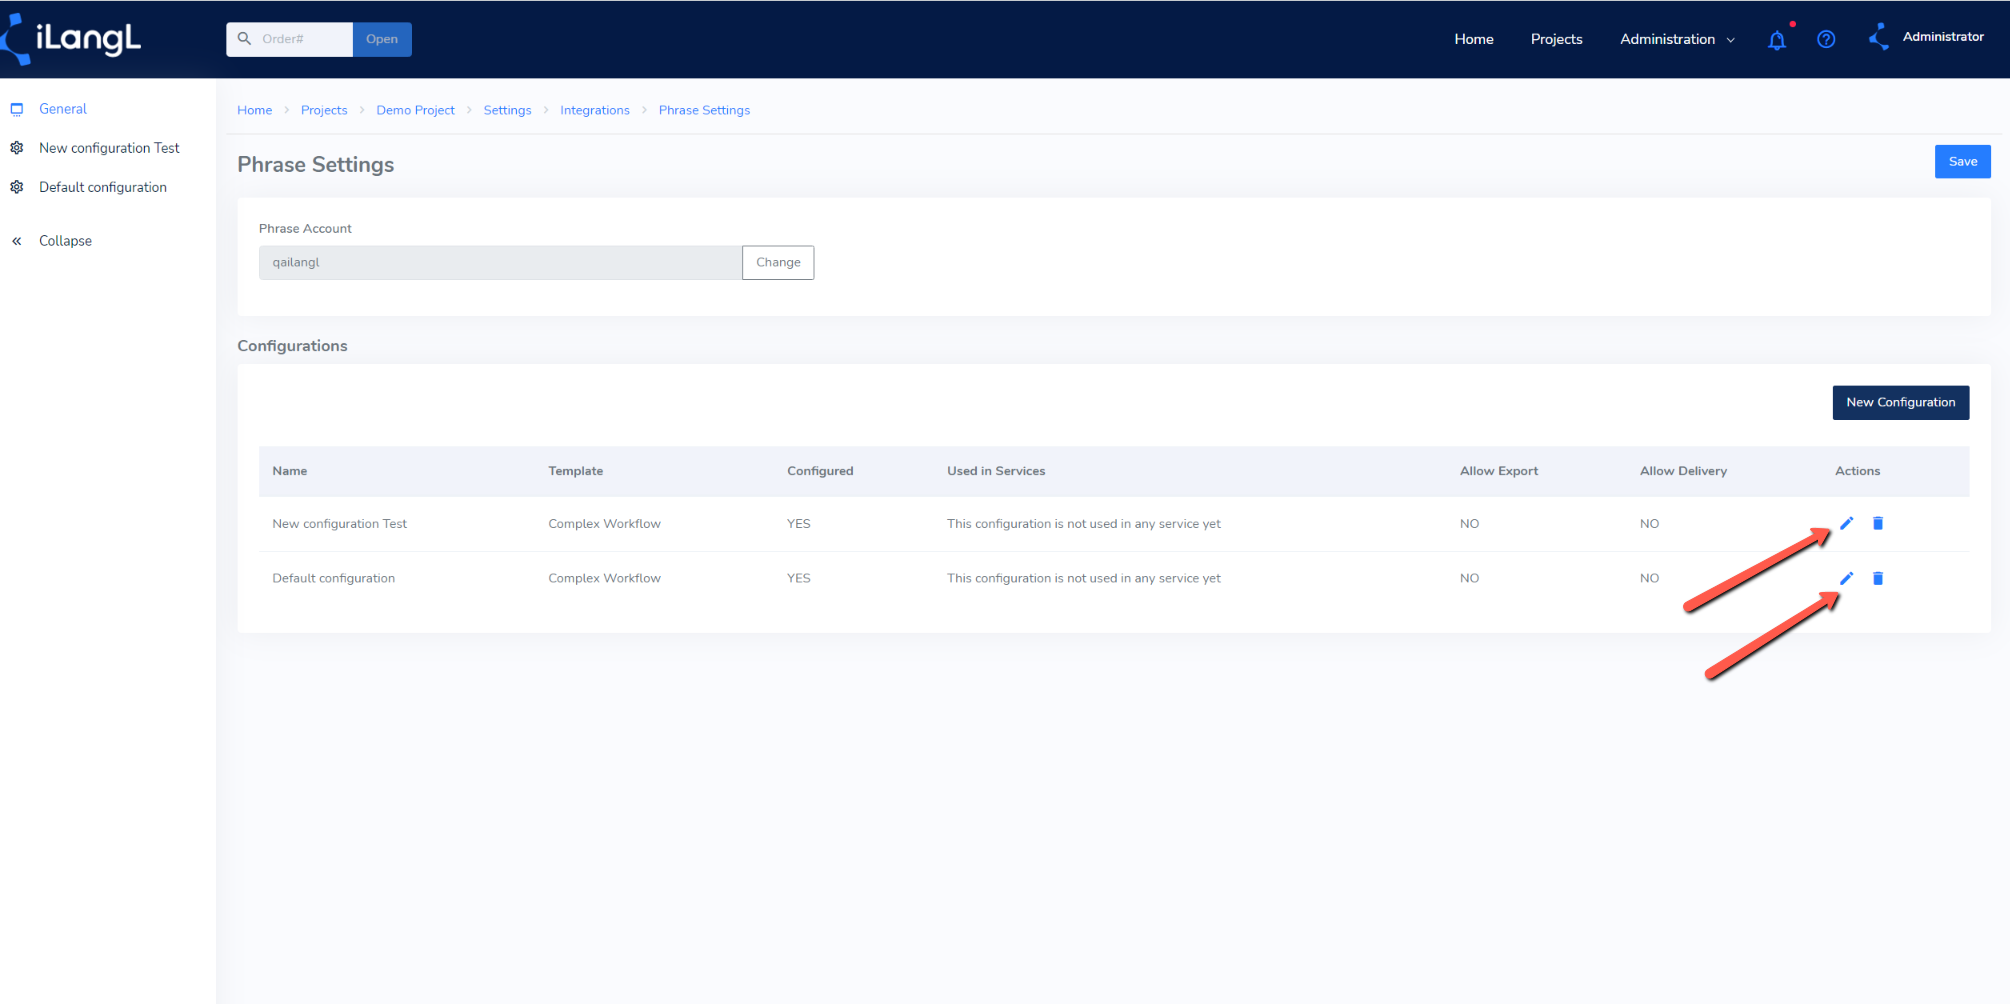Go to Projects breadcrumb
2010x1004 pixels.
[324, 110]
